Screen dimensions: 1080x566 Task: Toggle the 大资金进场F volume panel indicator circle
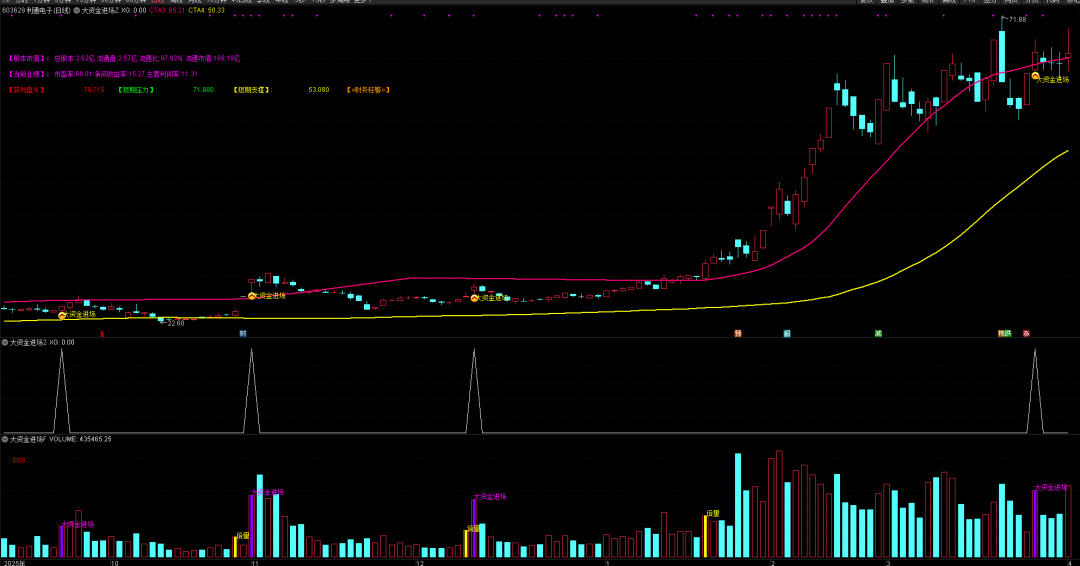click(x=4, y=439)
